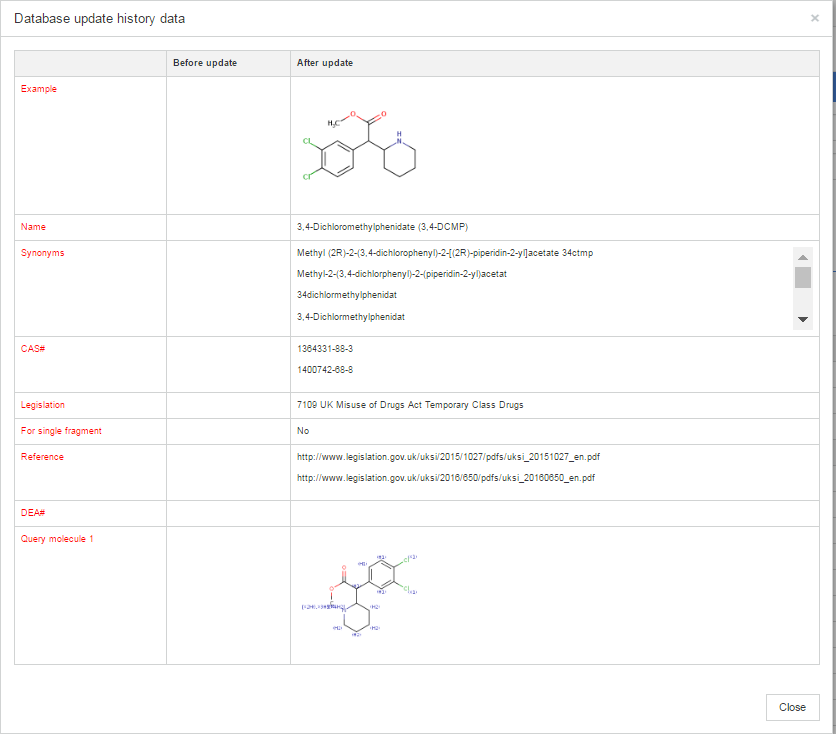Select the Synonyms row label
Screen dimensions: 836x734
click(x=43, y=253)
